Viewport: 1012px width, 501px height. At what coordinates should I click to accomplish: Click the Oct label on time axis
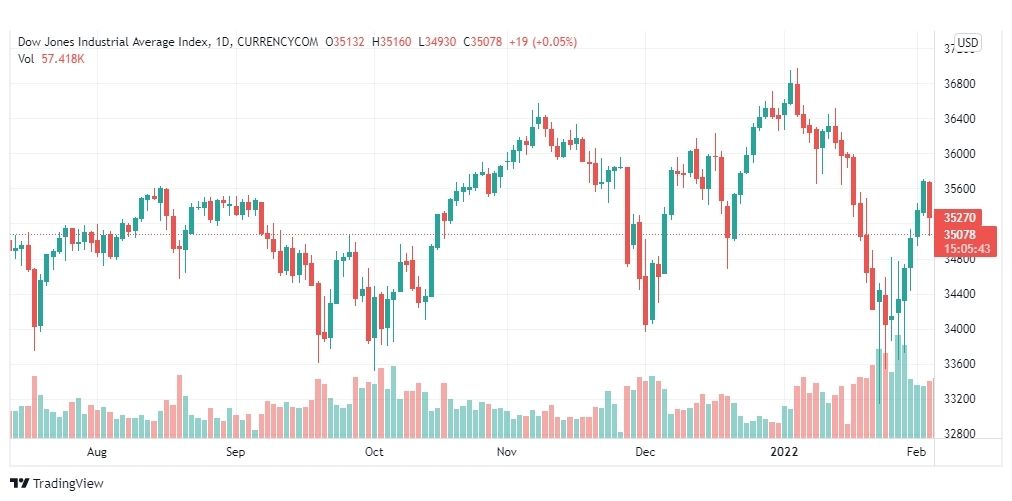(374, 452)
